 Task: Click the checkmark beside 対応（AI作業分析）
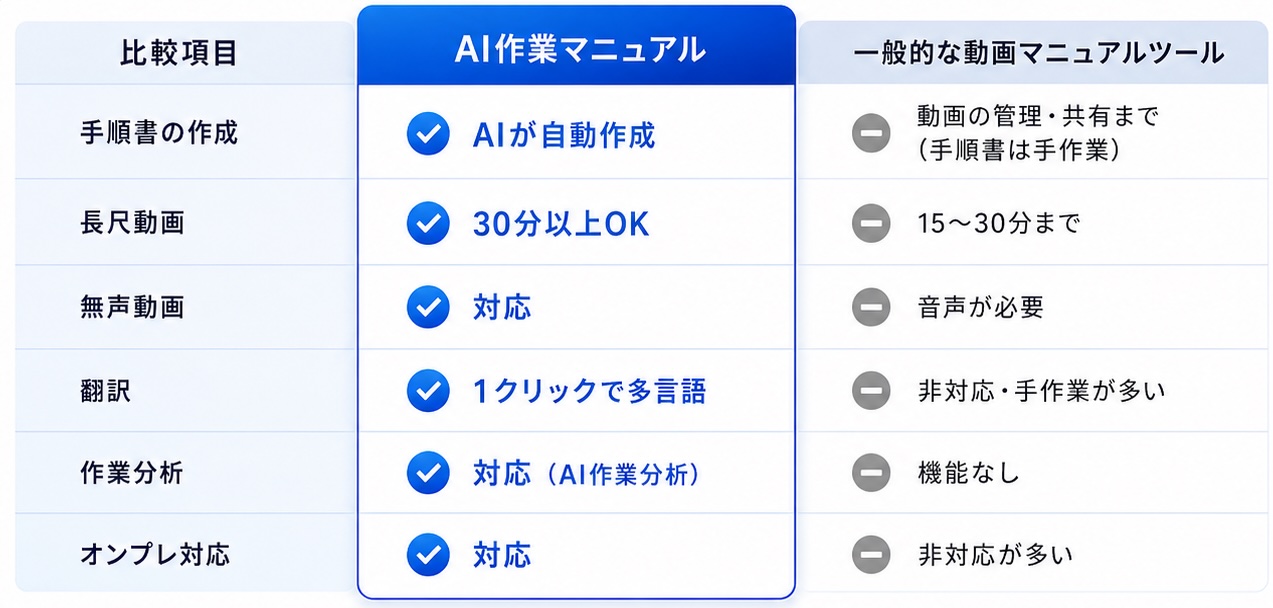[x=428, y=473]
